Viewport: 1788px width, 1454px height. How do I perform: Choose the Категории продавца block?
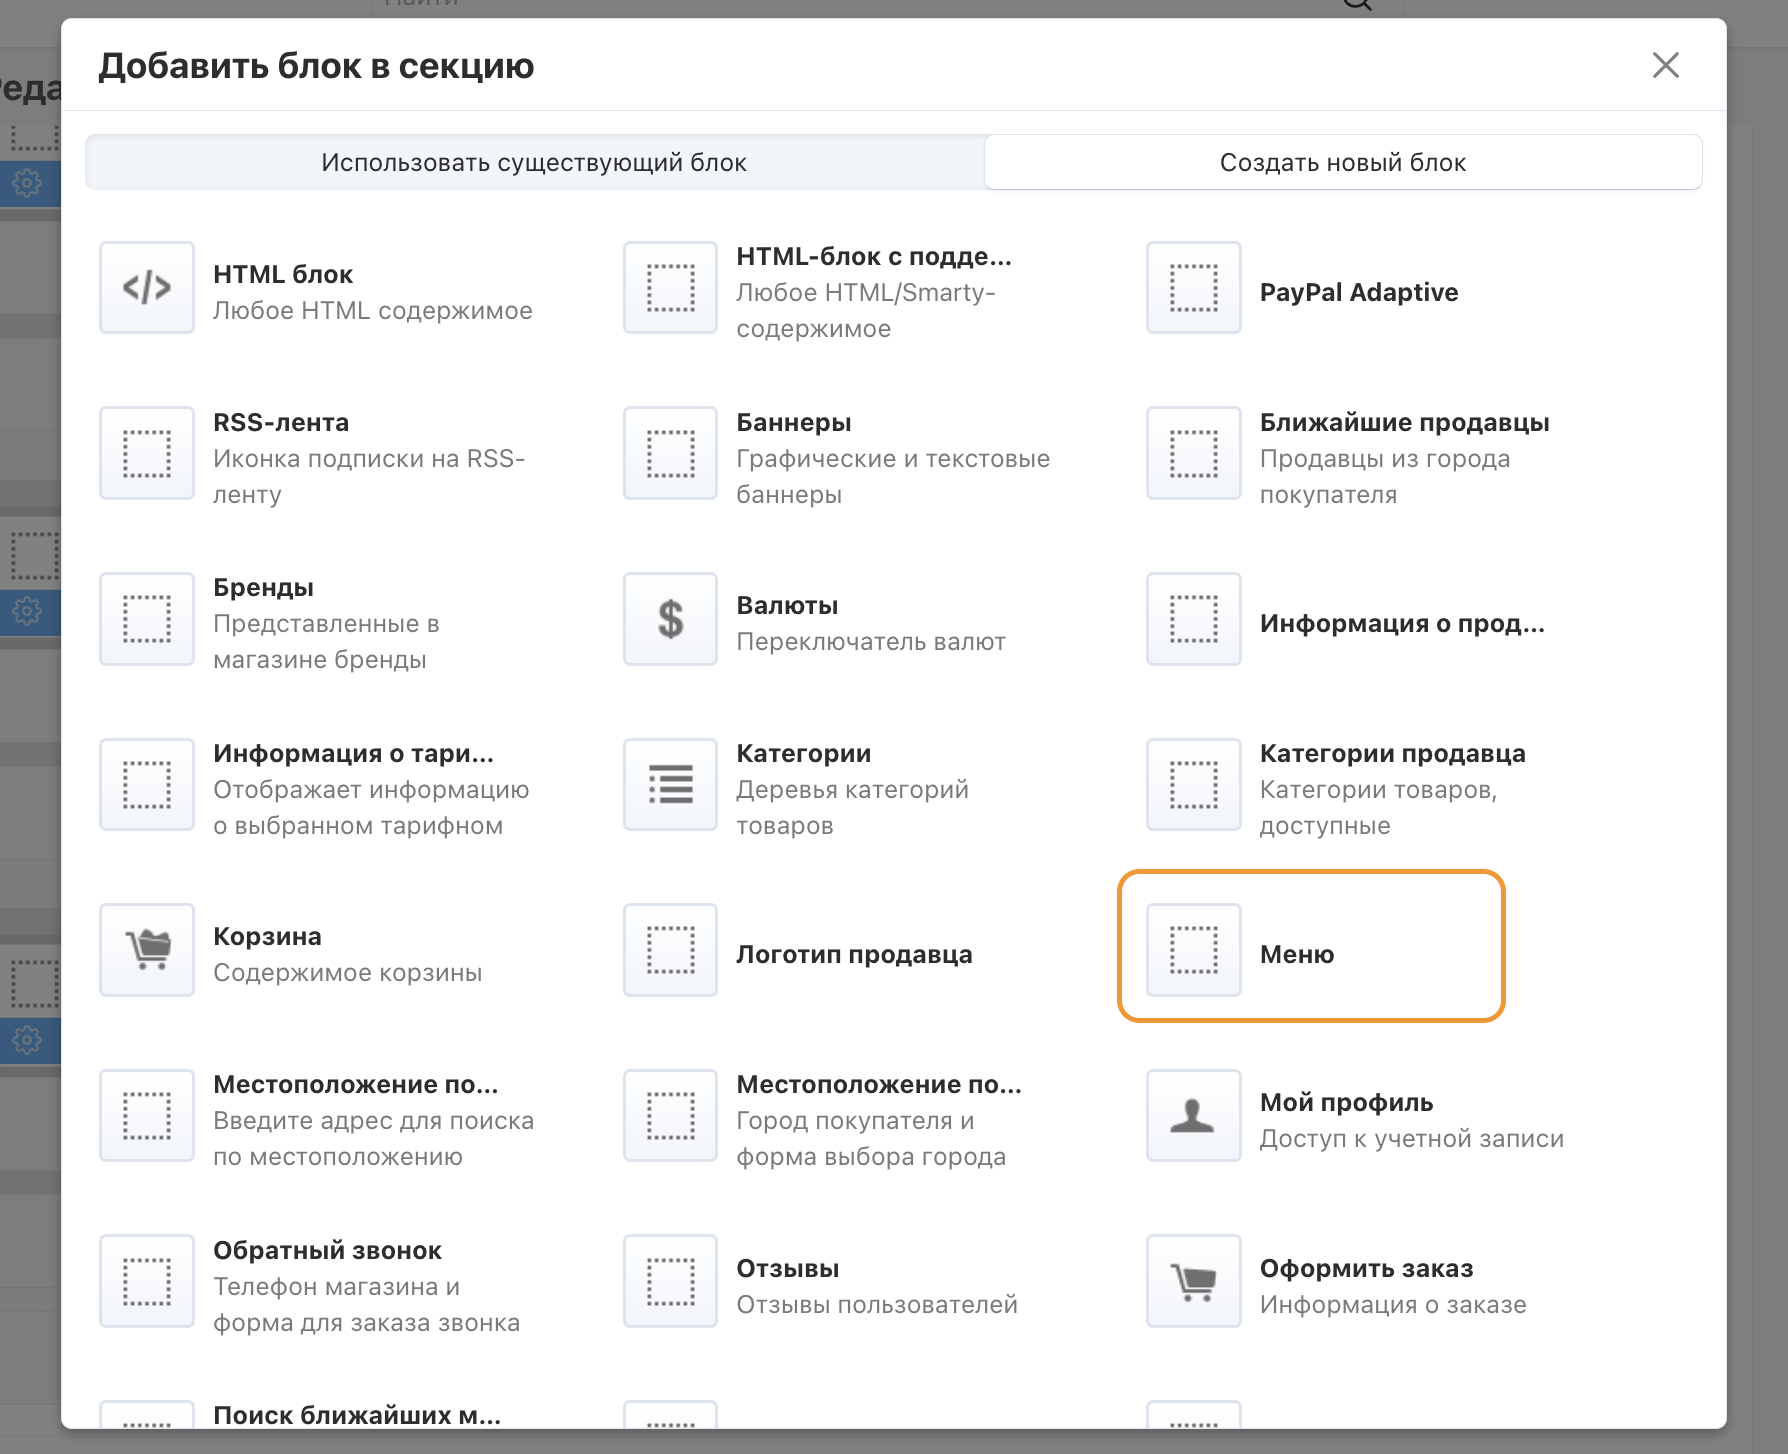1391,754
